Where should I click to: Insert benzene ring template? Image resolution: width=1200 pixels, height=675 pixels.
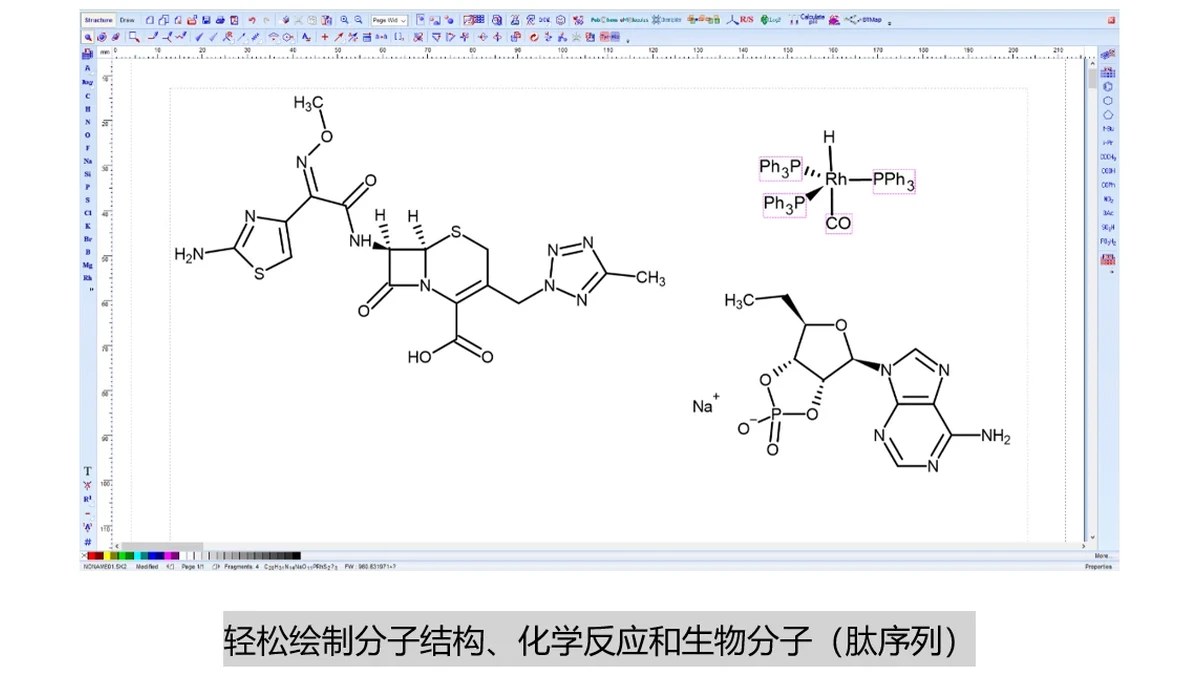(1108, 86)
